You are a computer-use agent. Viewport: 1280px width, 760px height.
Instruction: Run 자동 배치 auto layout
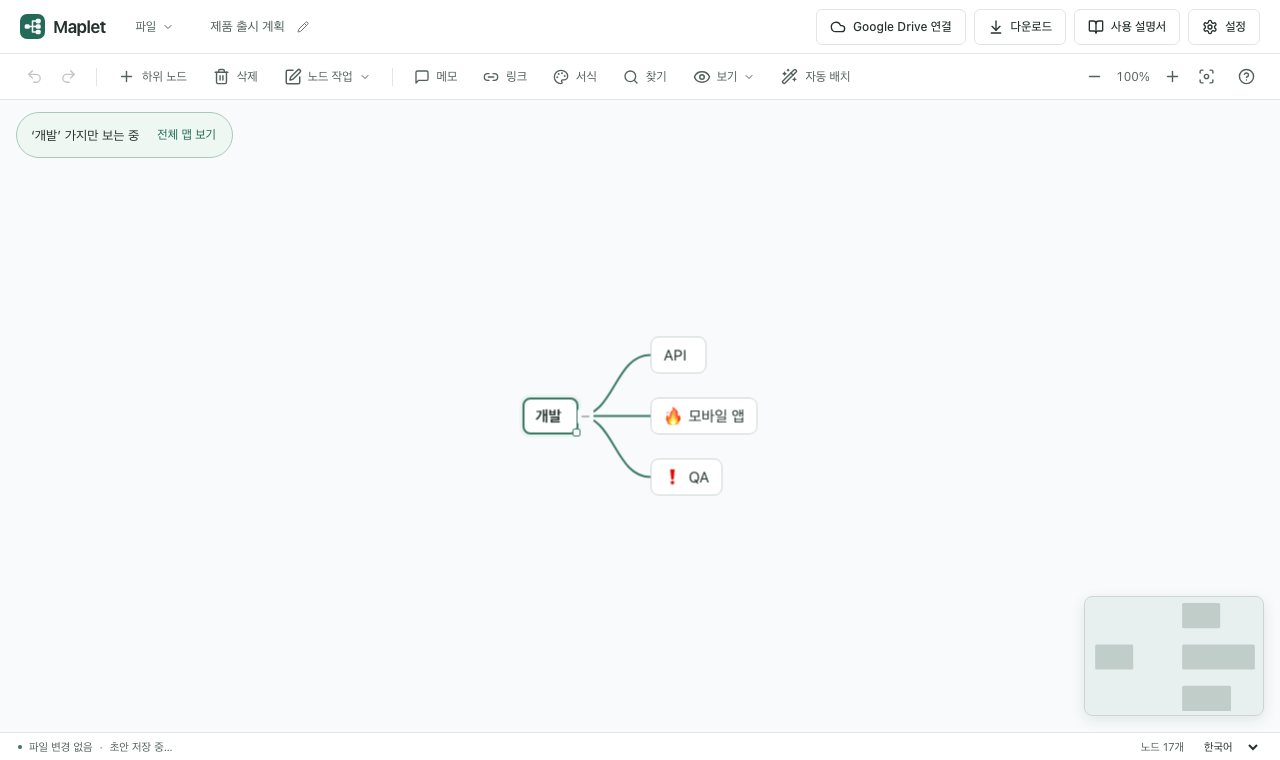pos(816,77)
